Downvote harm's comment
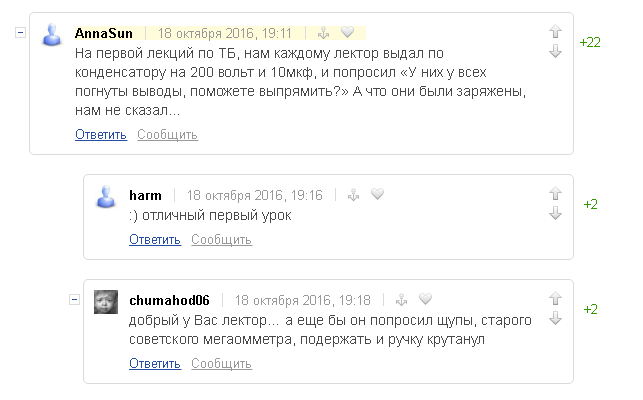 tap(555, 213)
